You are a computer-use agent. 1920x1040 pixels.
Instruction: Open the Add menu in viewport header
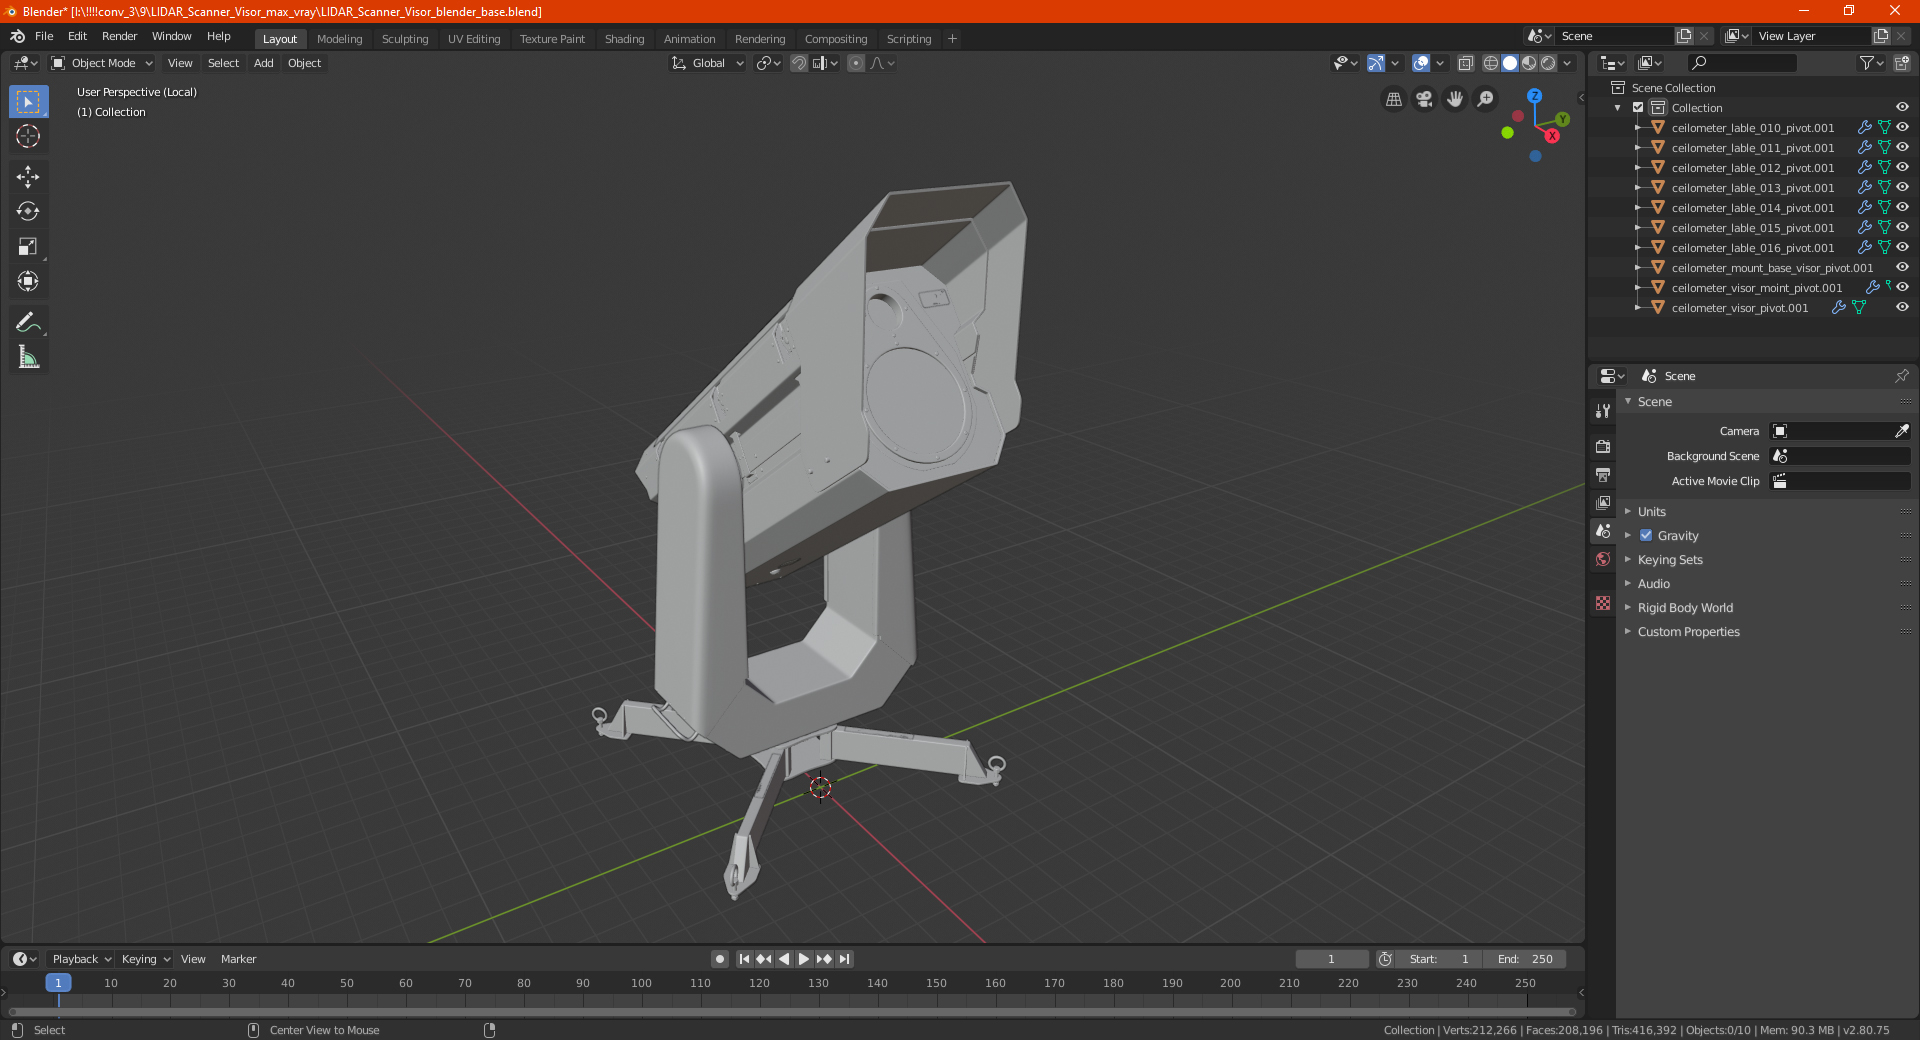[x=263, y=63]
